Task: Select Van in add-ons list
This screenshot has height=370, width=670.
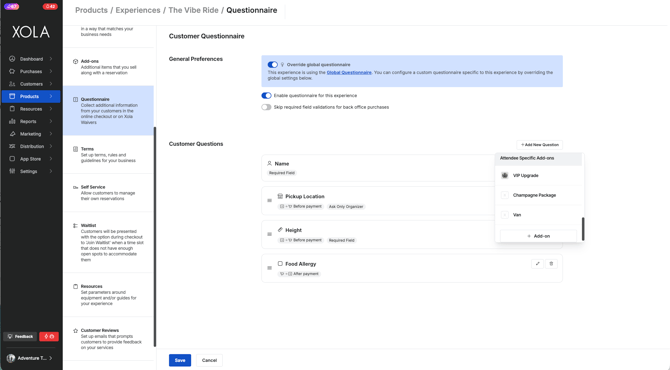Action: (538, 215)
